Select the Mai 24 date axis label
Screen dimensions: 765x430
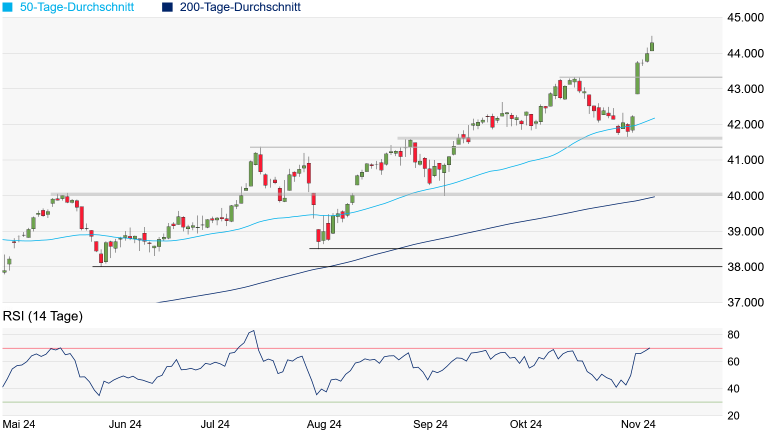(x=20, y=424)
